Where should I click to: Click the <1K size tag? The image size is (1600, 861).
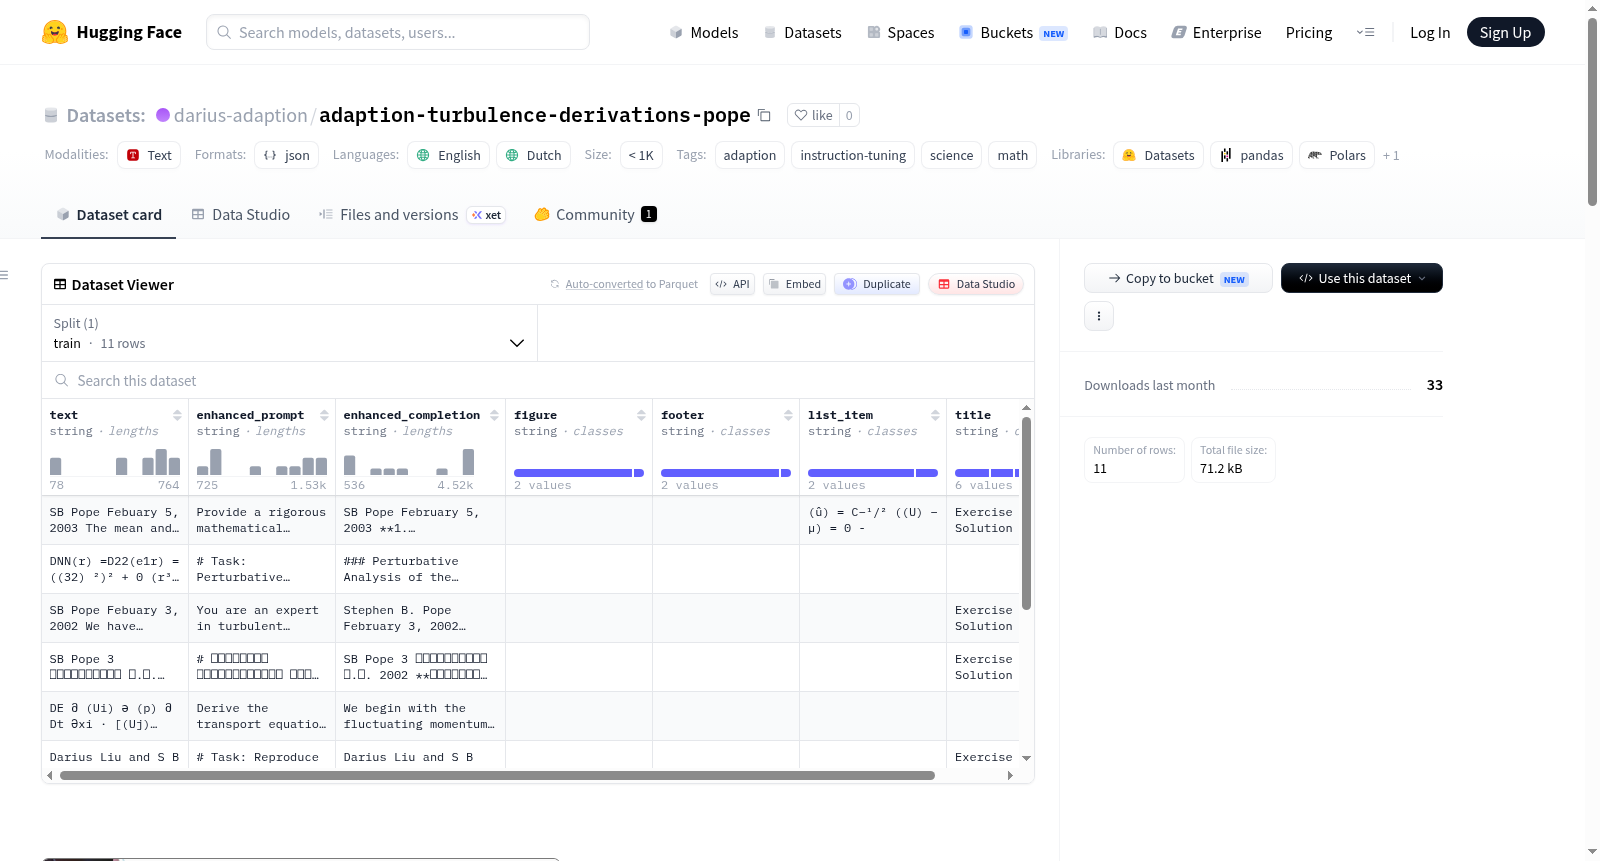(641, 155)
